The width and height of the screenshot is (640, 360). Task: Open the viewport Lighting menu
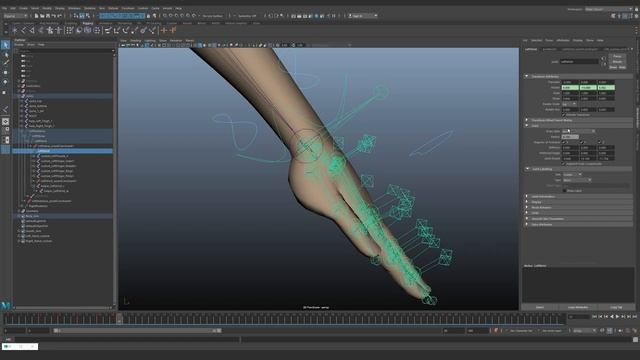(x=150, y=40)
